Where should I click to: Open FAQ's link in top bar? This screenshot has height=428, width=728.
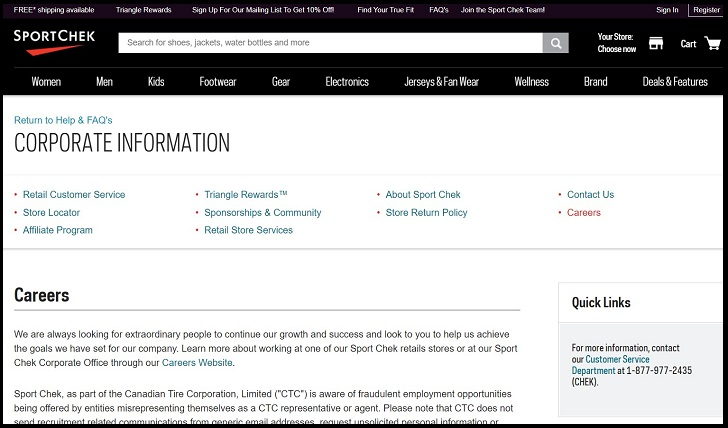(x=439, y=10)
